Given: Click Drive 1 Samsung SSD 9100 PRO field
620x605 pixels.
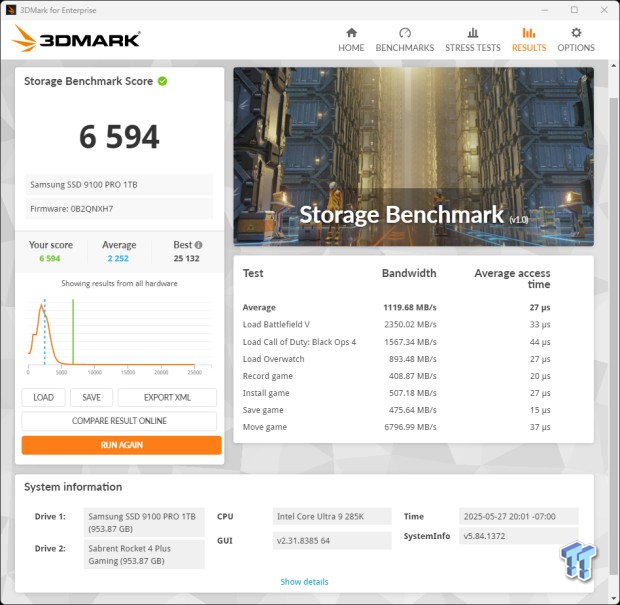Looking at the screenshot, I should pyautogui.click(x=144, y=522).
